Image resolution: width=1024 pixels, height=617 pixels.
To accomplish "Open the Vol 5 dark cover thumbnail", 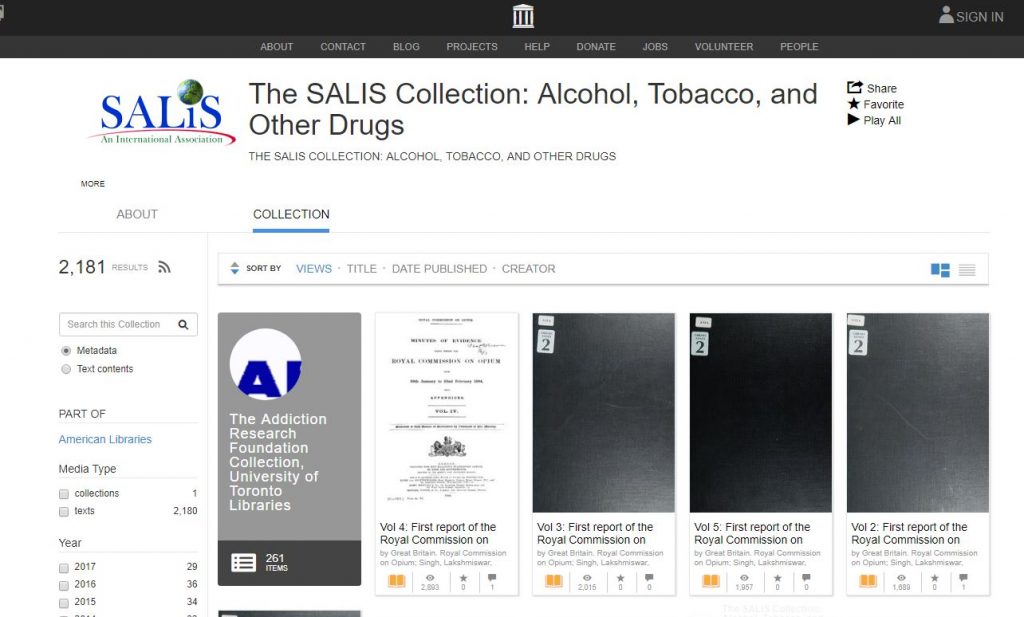I will 761,413.
